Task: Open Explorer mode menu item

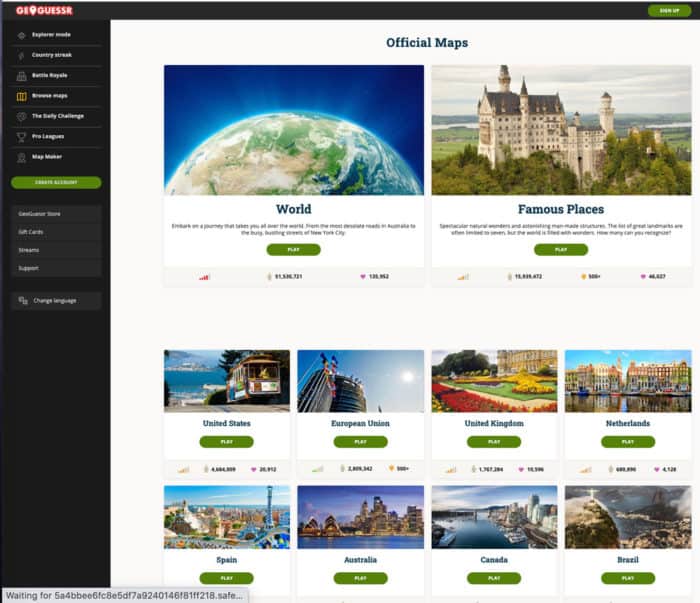Action: click(57, 35)
